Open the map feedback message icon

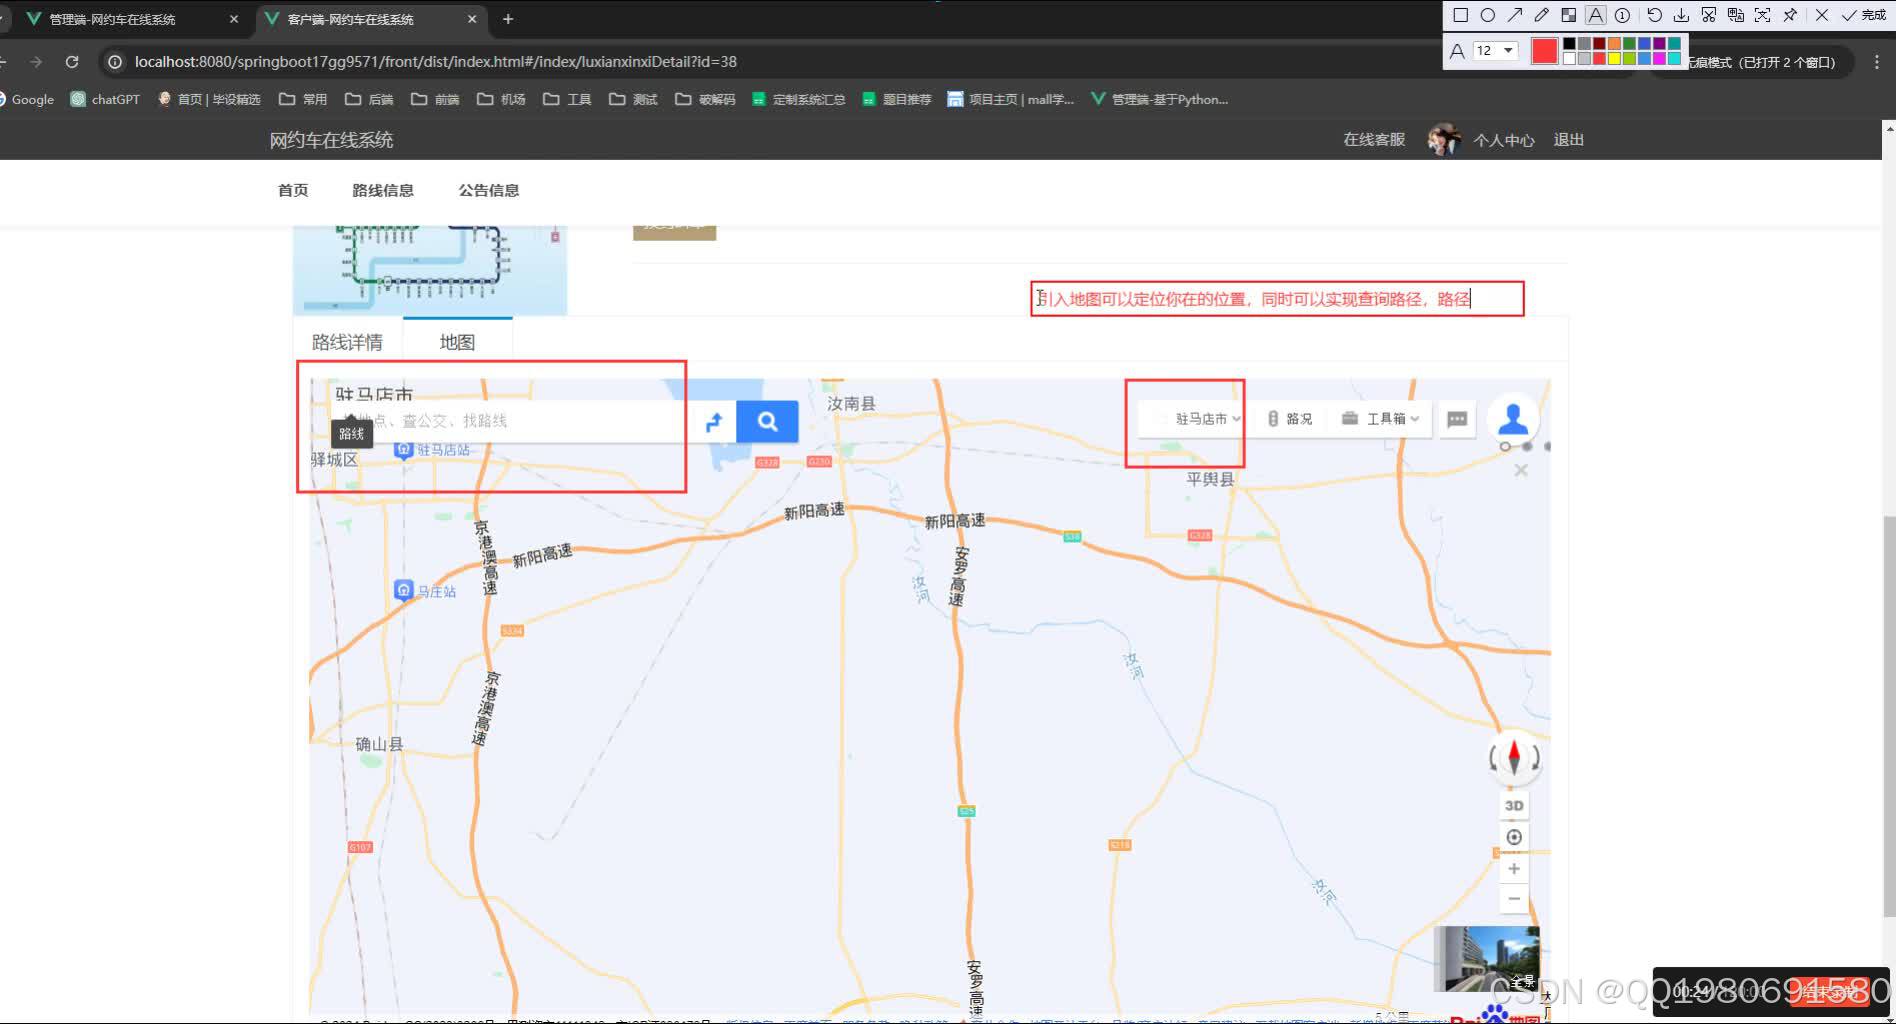click(1457, 419)
